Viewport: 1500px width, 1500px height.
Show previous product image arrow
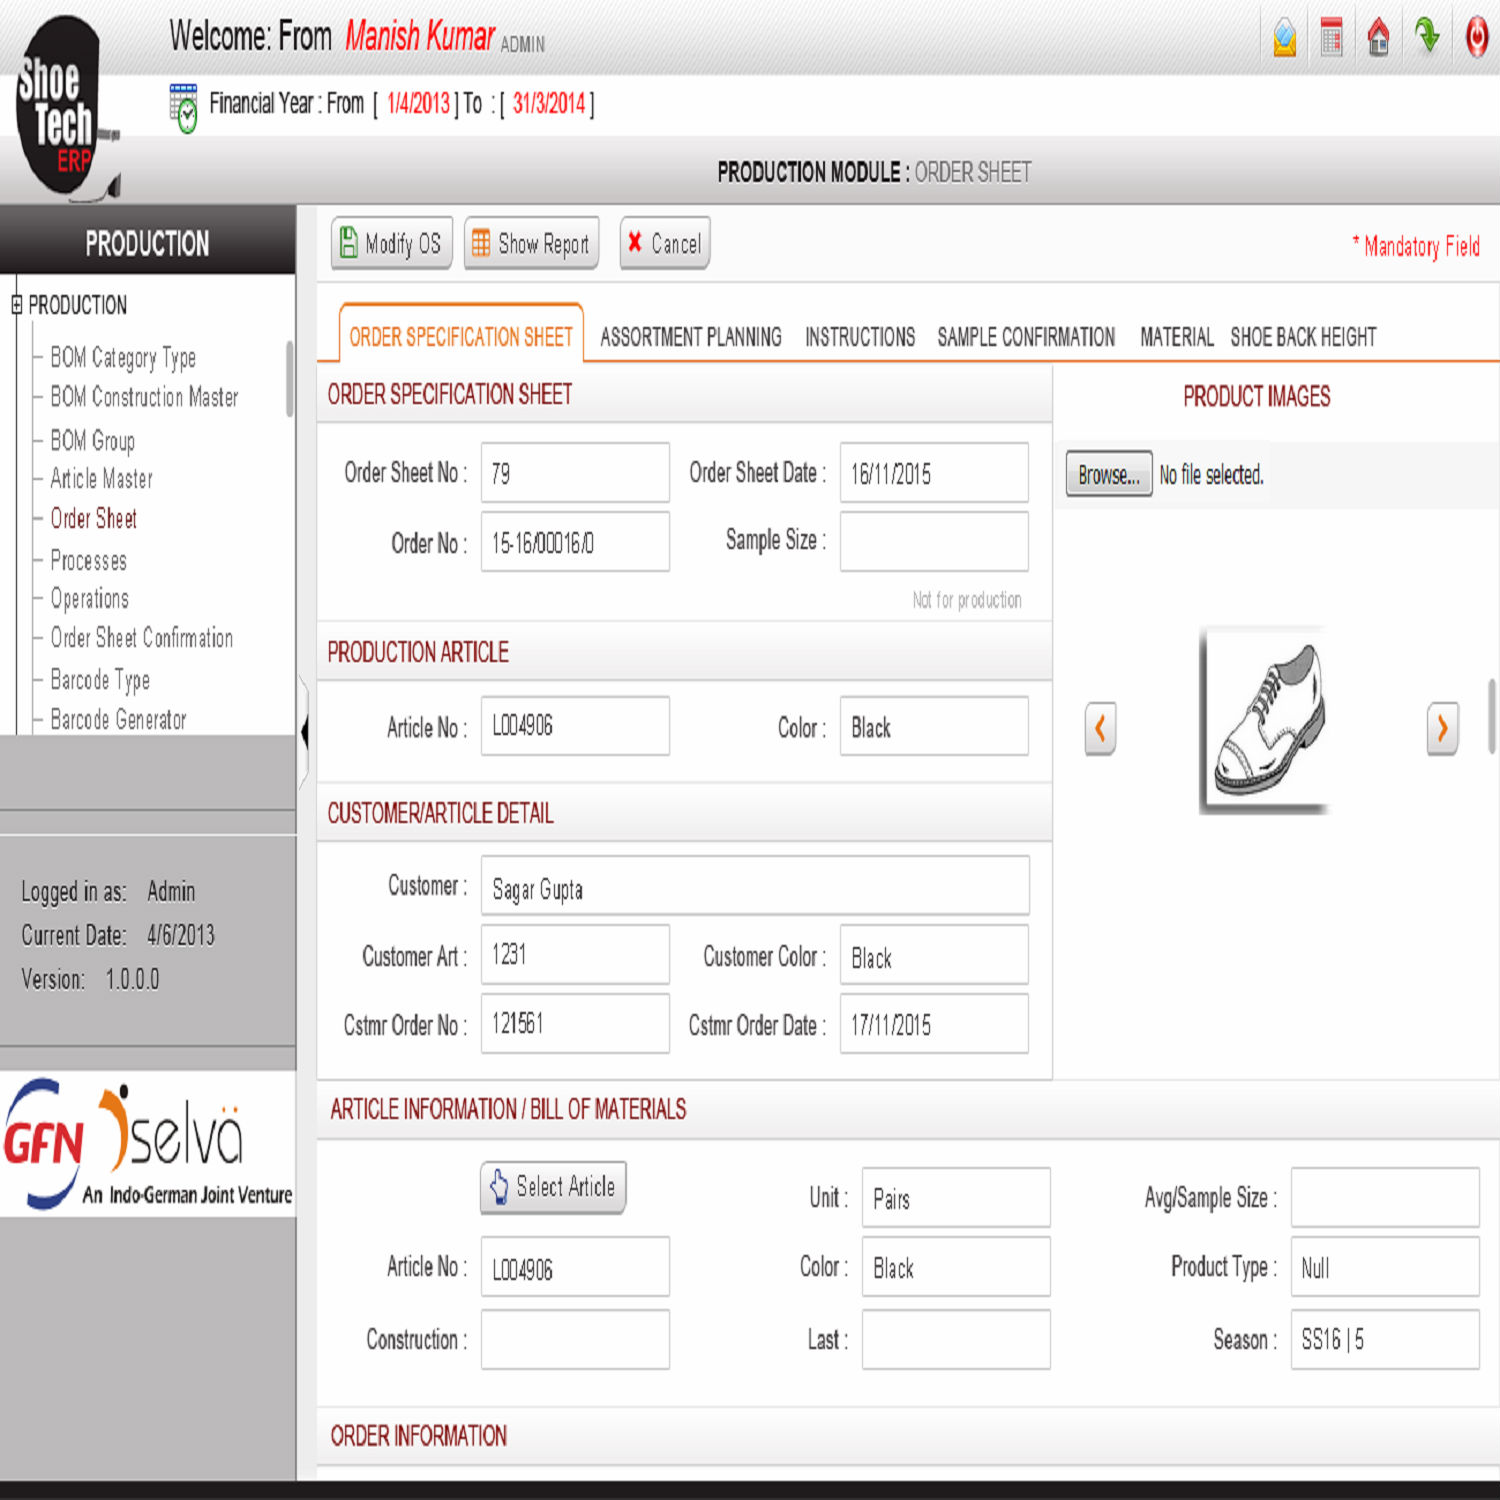[1100, 728]
